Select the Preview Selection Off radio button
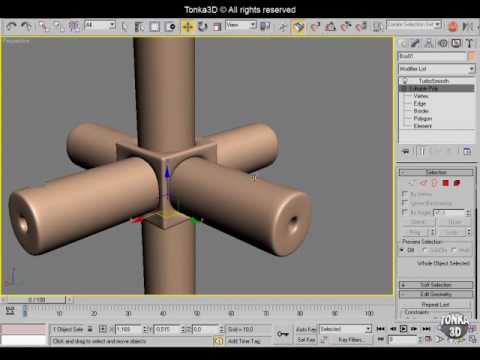Image resolution: width=480 pixels, height=360 pixels. (x=403, y=250)
